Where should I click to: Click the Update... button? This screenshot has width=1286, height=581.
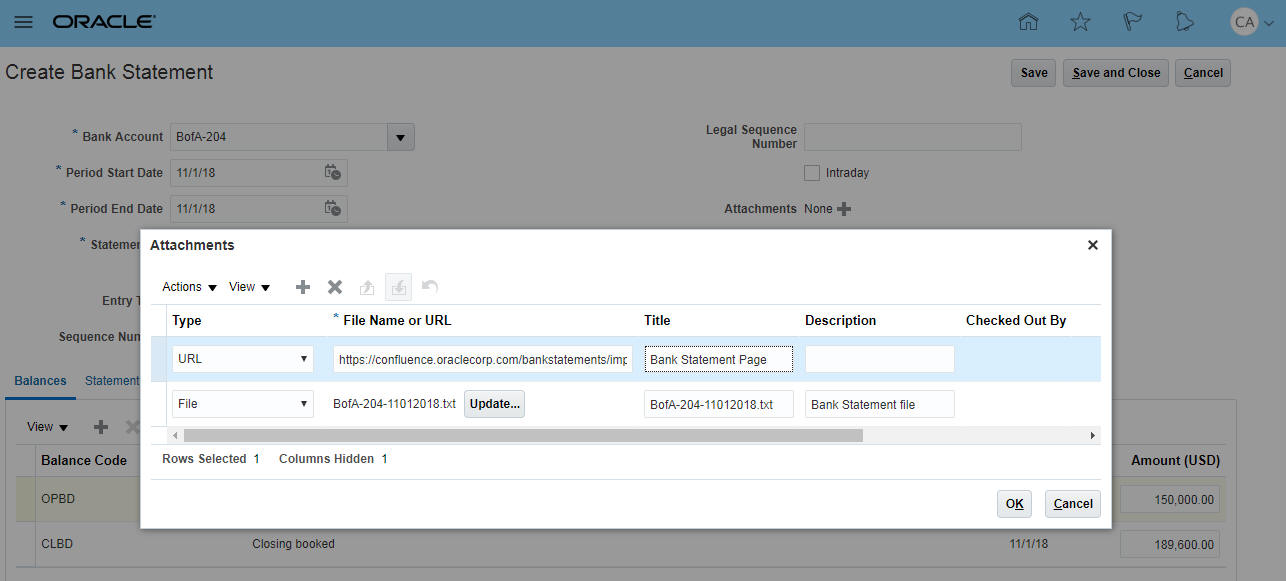pos(494,404)
